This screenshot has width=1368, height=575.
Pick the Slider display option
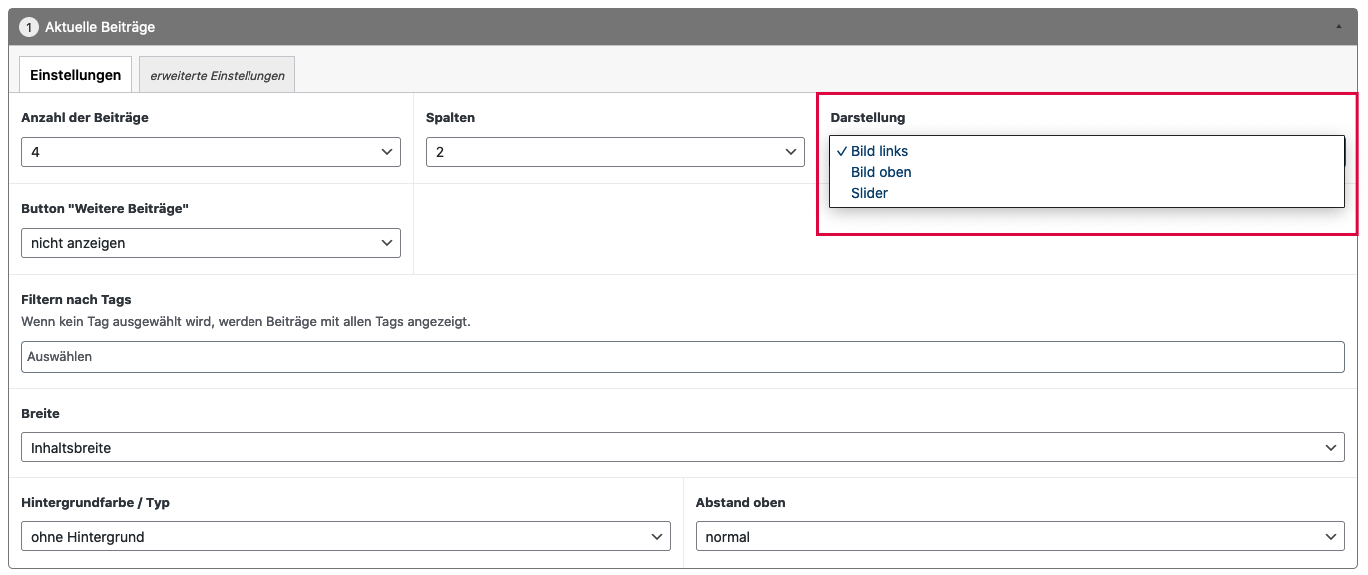click(x=869, y=193)
